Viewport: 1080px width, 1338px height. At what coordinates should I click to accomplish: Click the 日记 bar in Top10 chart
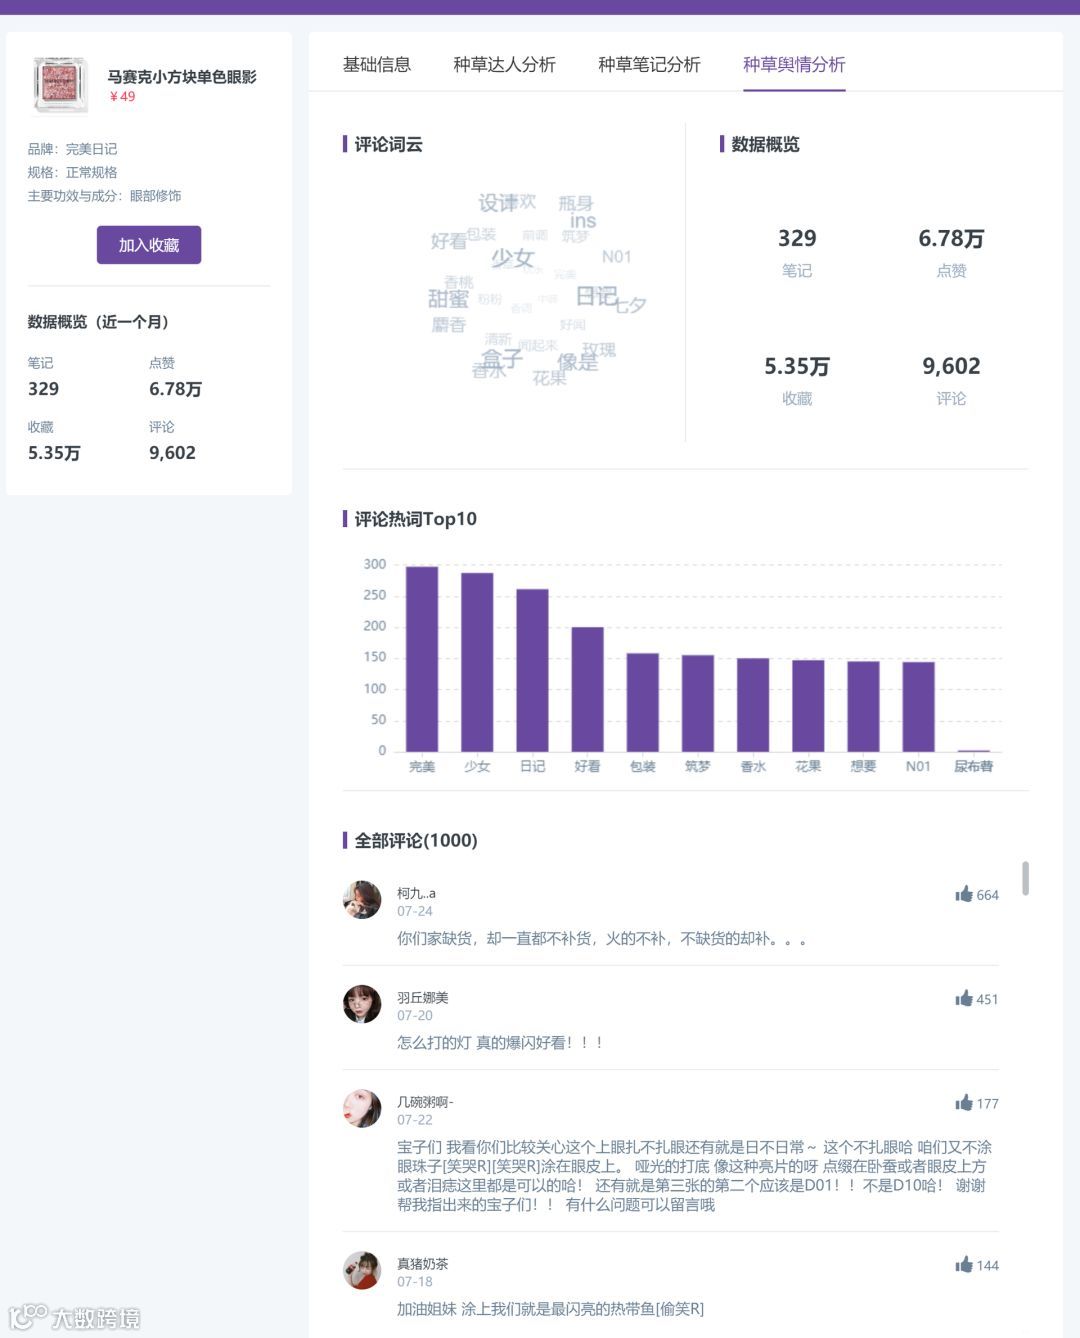tap(532, 670)
